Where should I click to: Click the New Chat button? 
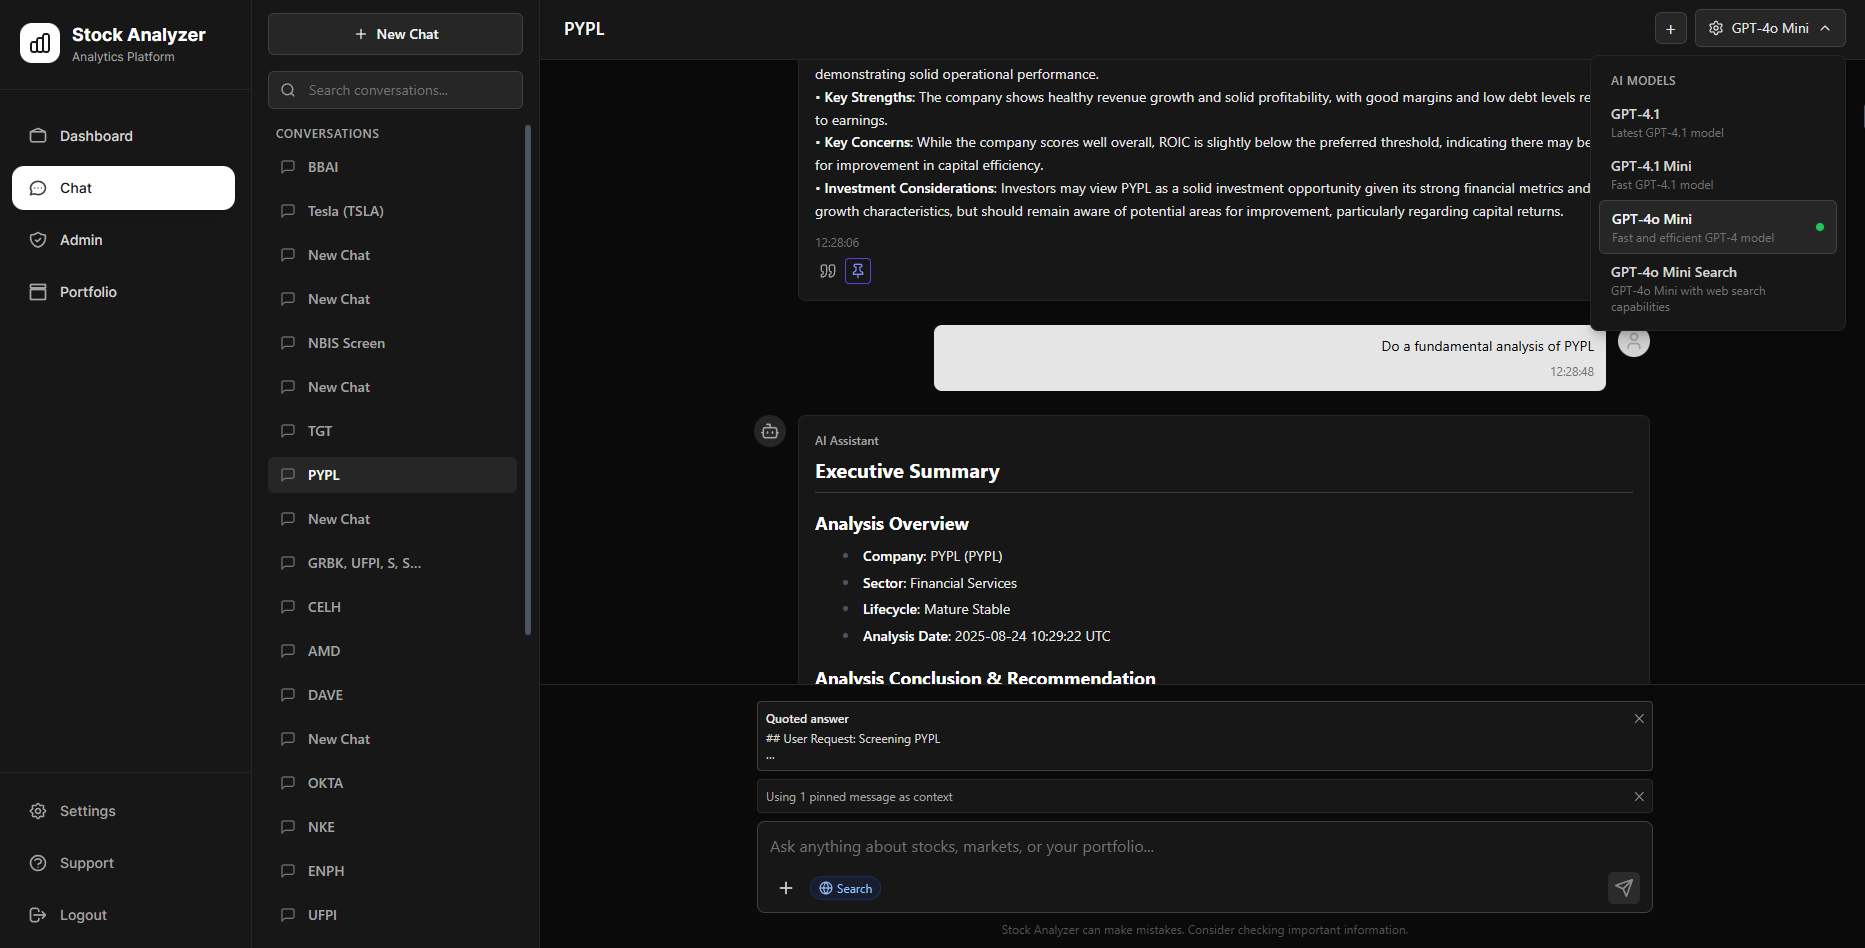click(395, 33)
